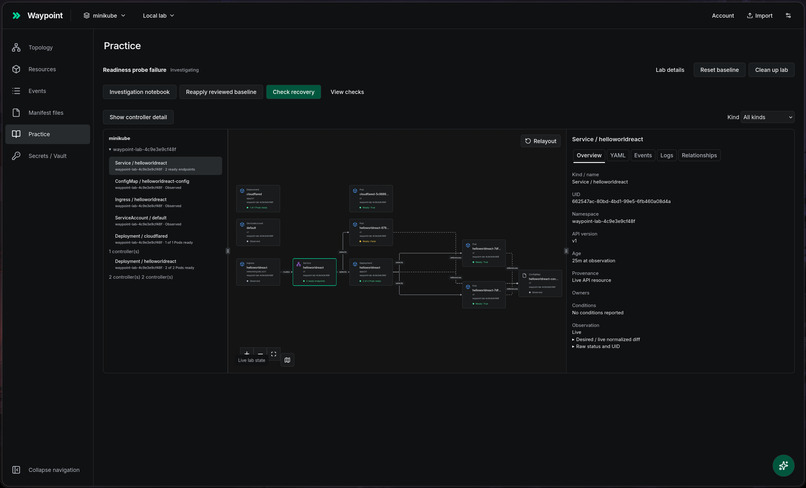Switch to the YAML tab

(617, 155)
